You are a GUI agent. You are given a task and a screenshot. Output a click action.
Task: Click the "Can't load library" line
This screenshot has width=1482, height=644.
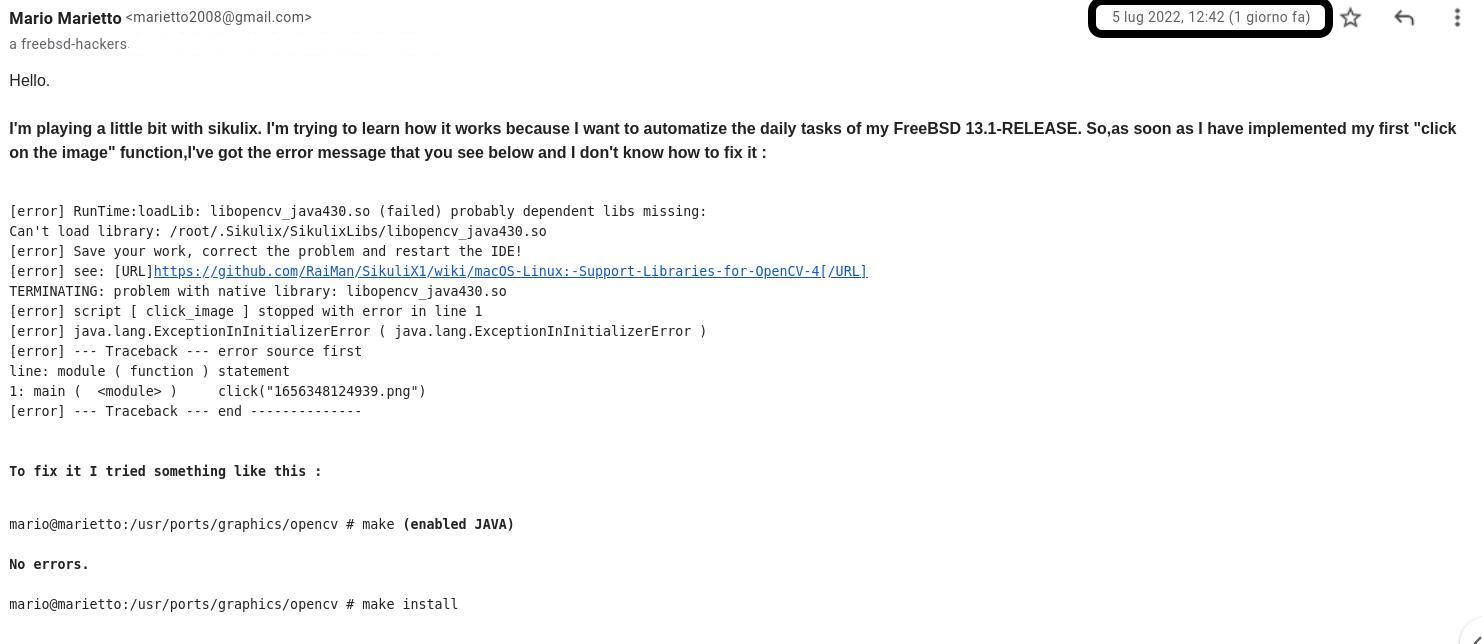tap(278, 231)
